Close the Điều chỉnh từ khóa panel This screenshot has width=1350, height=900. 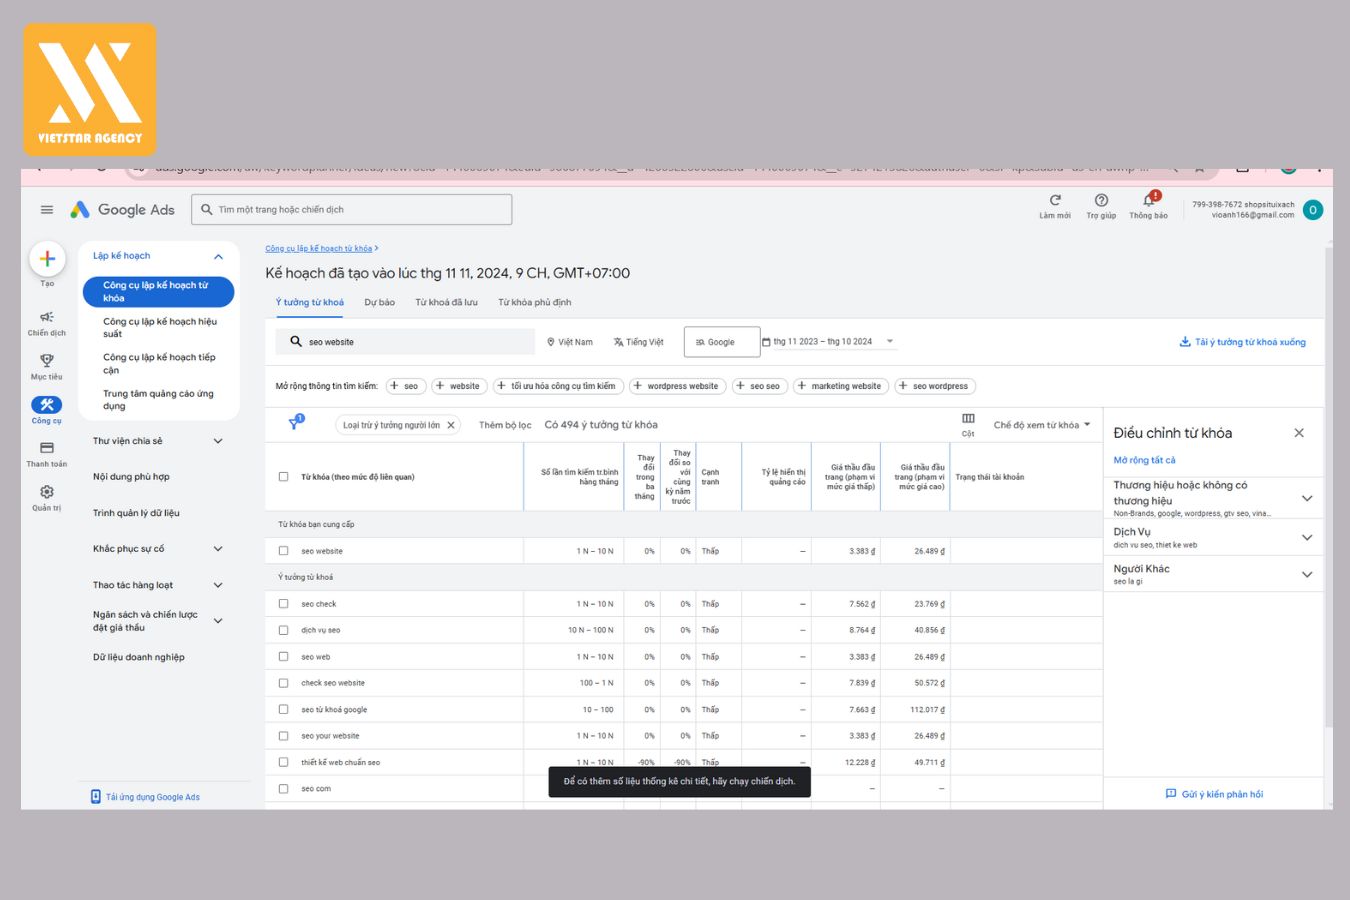(x=1299, y=433)
